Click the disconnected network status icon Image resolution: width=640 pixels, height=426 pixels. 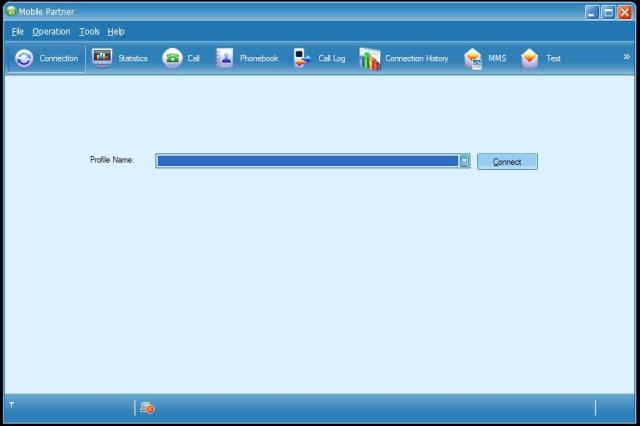tap(147, 407)
